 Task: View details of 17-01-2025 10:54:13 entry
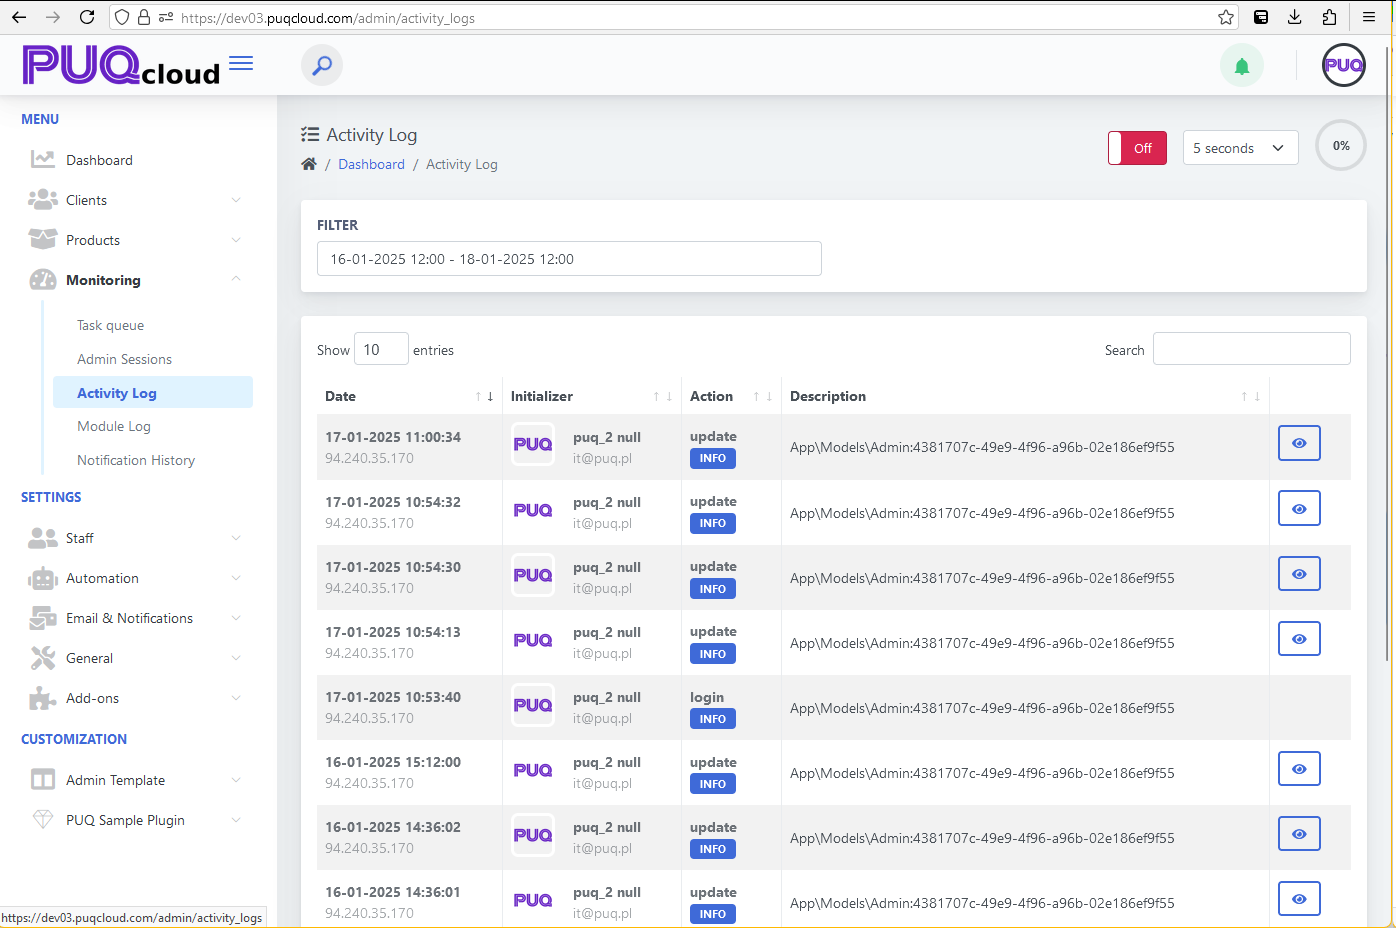(x=1299, y=638)
